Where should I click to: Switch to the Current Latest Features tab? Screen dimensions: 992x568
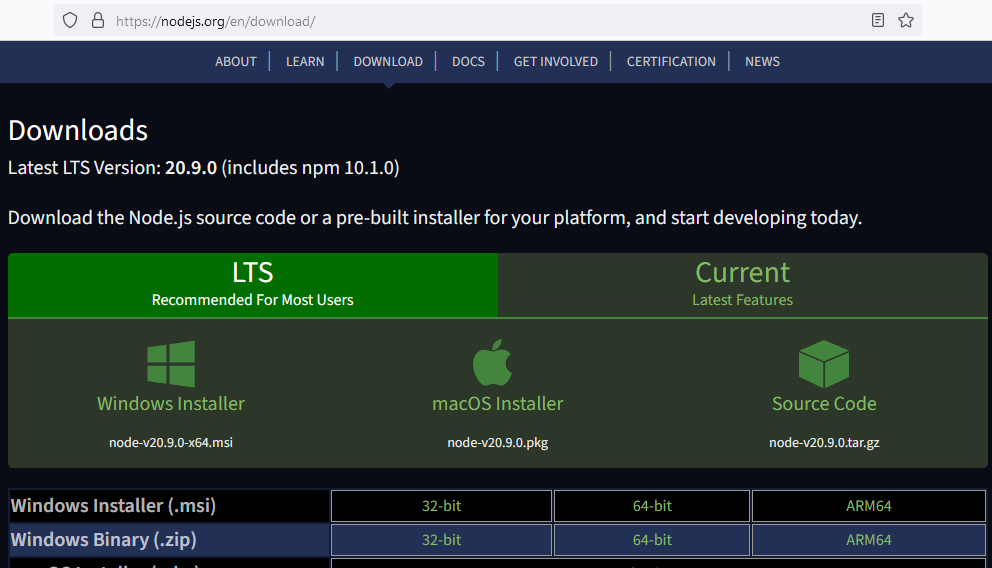click(x=742, y=285)
